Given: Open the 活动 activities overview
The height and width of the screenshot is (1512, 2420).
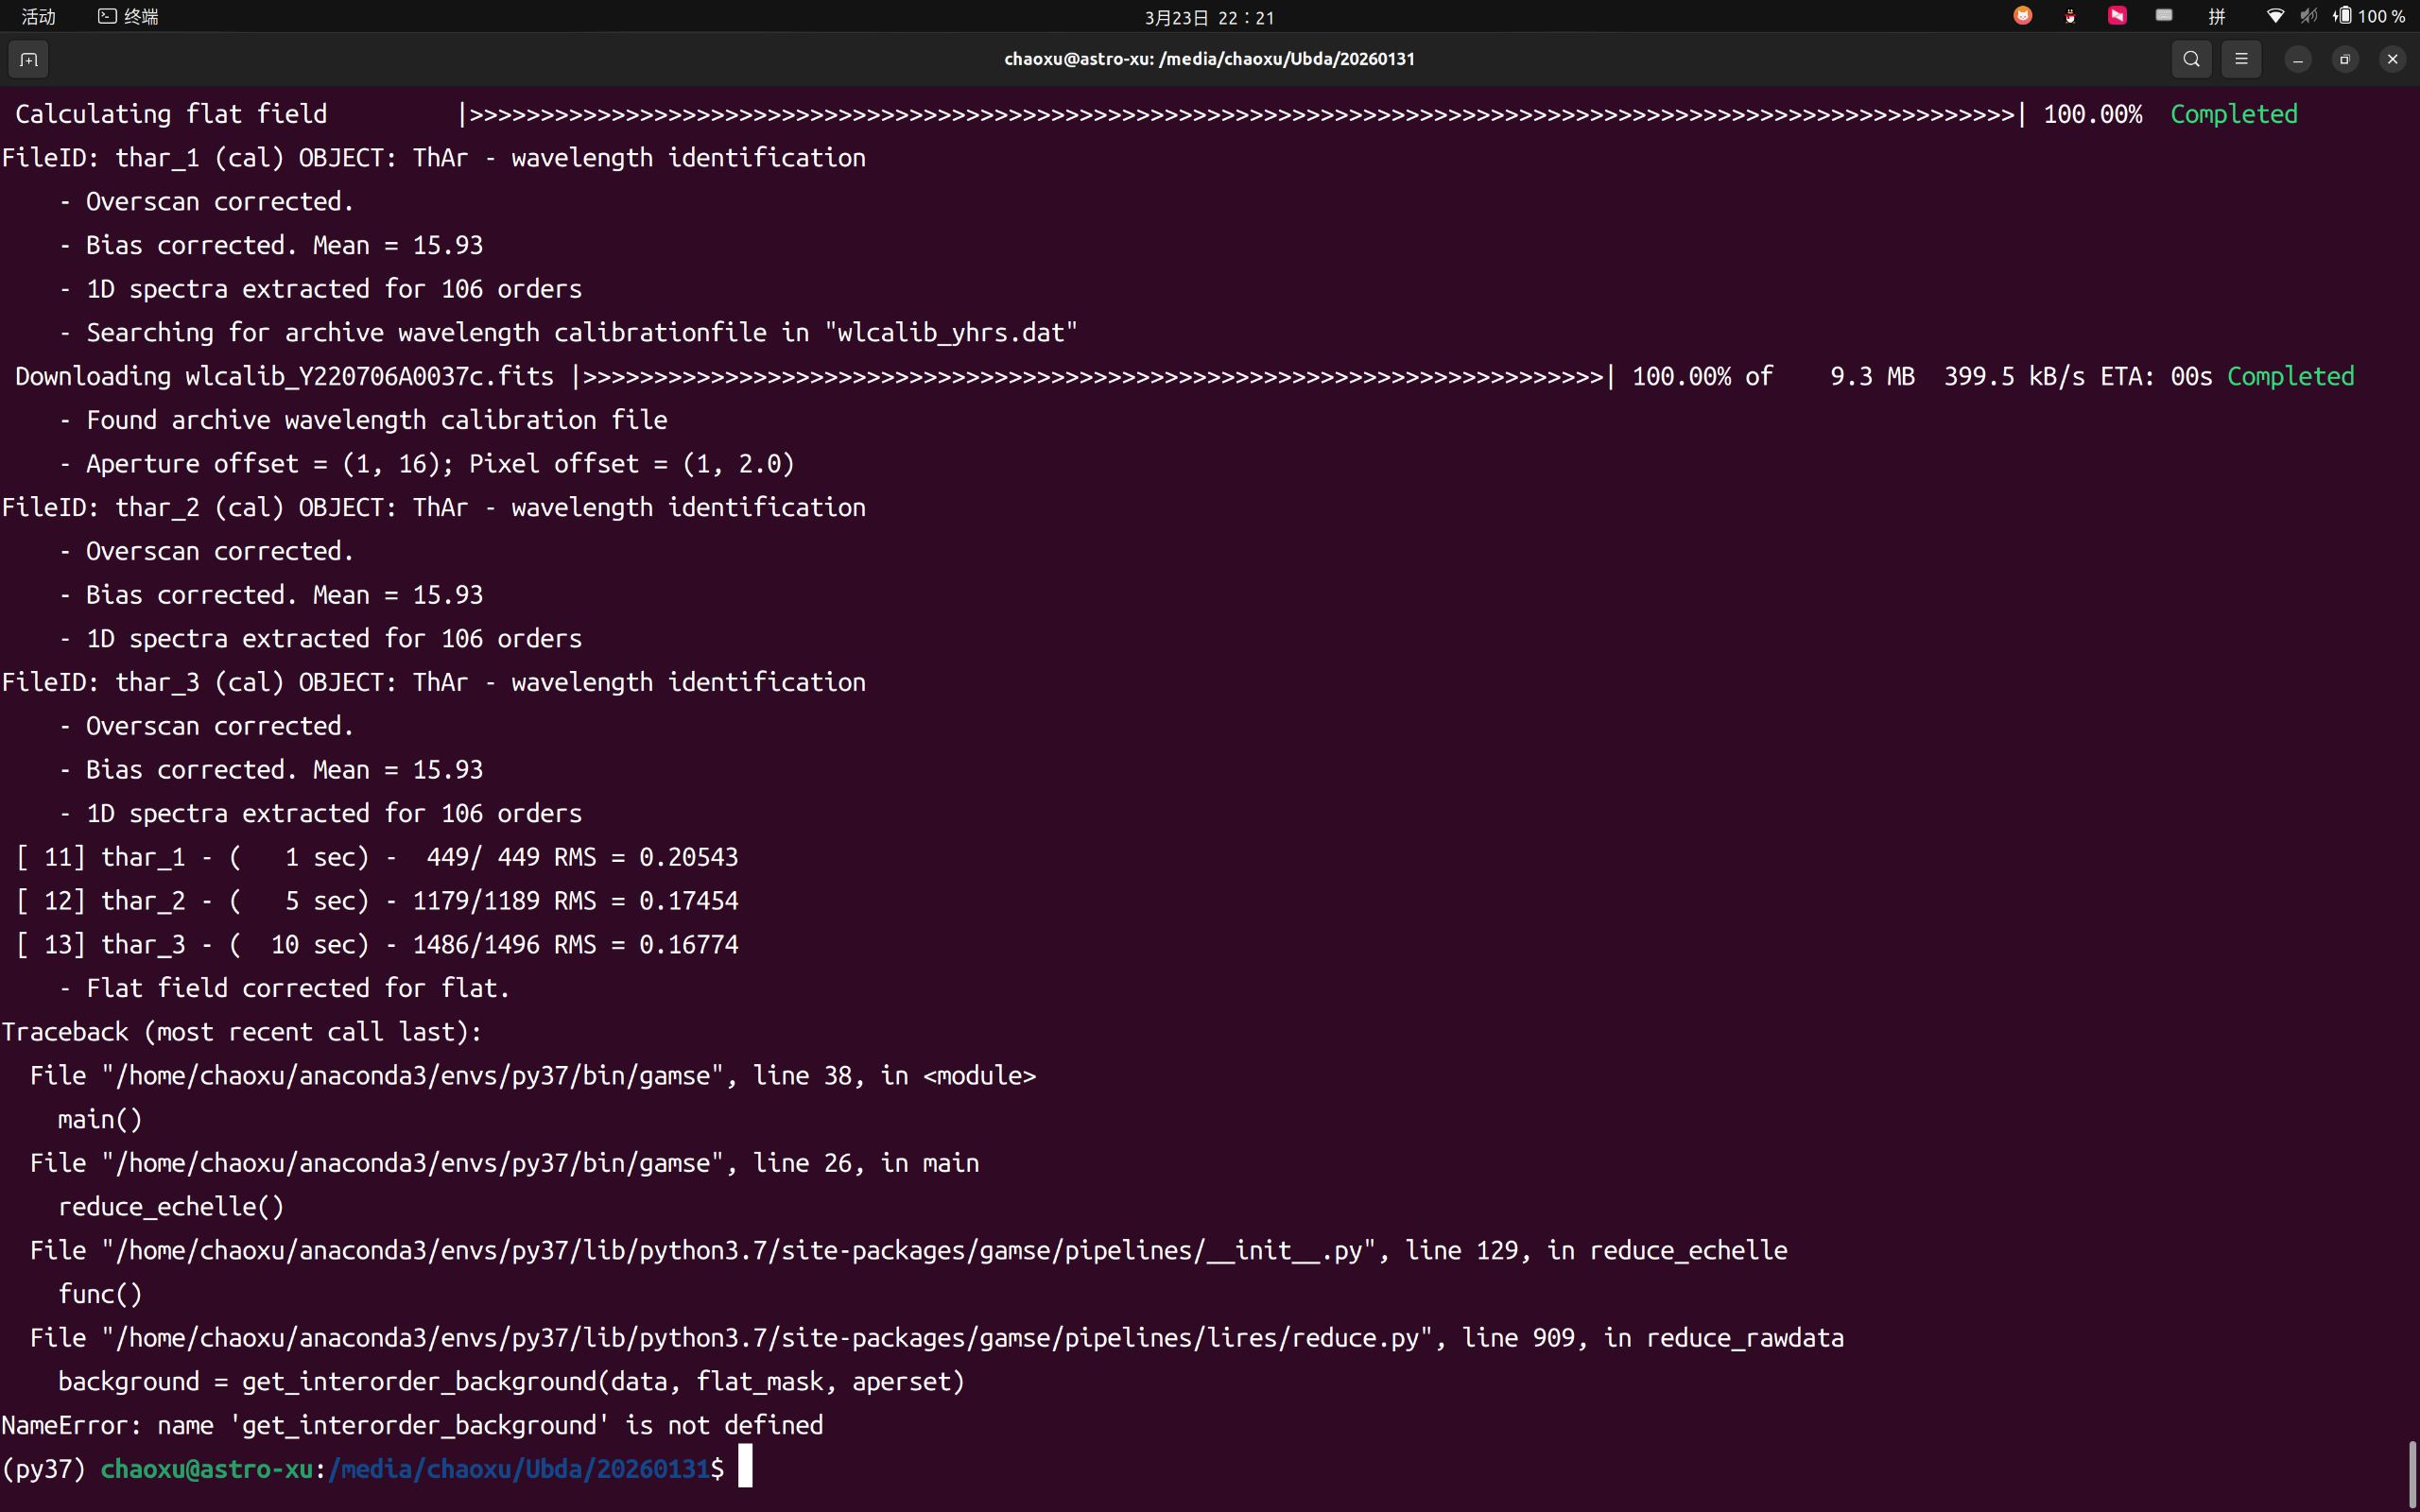Looking at the screenshot, I should [x=38, y=16].
